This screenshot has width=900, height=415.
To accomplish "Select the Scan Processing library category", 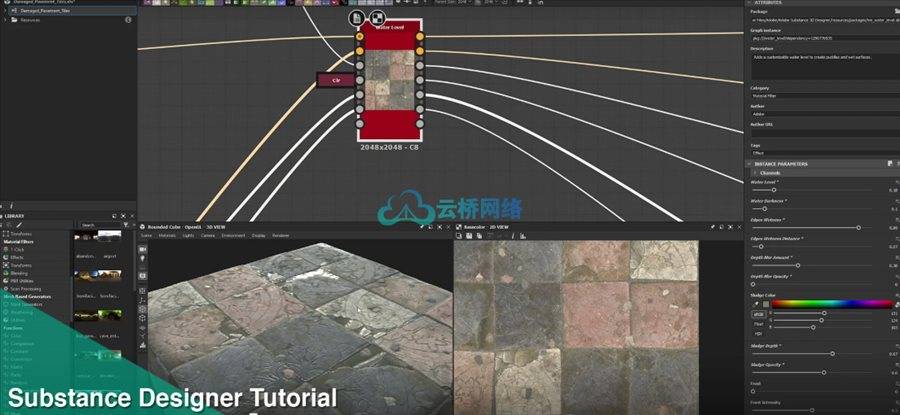I will [x=25, y=289].
